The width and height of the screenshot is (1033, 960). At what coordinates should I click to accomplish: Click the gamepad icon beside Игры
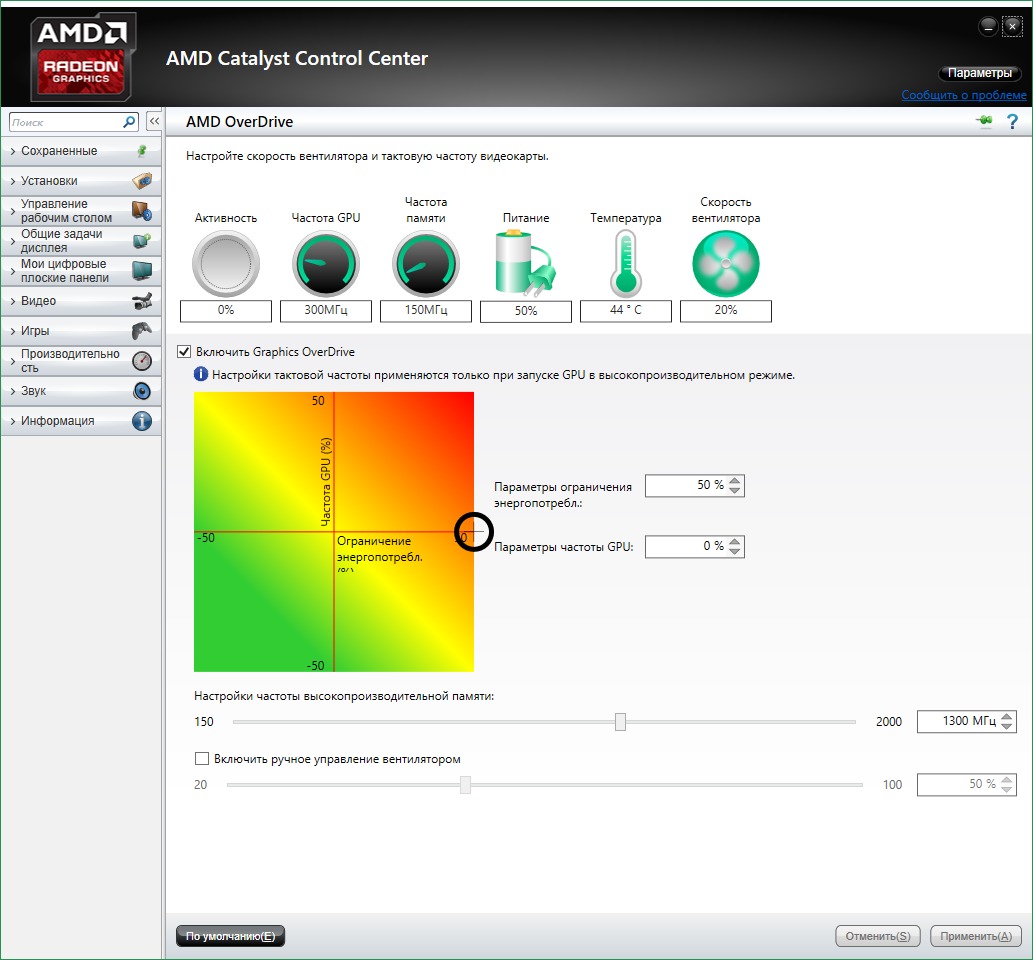pyautogui.click(x=142, y=330)
